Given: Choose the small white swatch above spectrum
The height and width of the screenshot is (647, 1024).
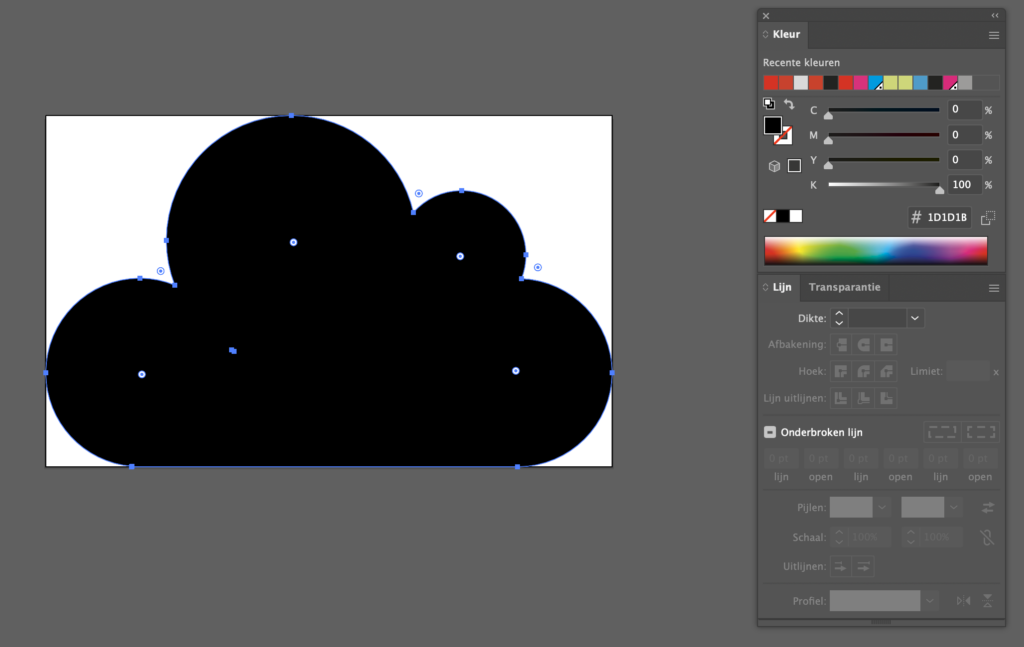Looking at the screenshot, I should point(795,216).
